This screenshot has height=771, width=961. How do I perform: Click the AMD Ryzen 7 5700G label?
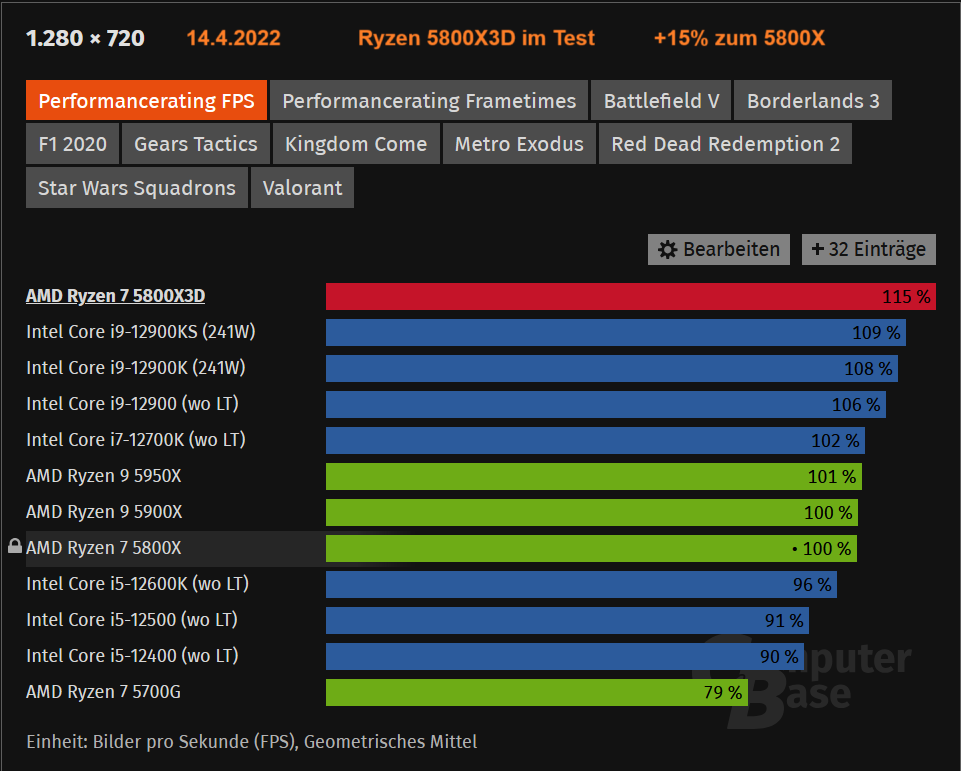coord(103,692)
